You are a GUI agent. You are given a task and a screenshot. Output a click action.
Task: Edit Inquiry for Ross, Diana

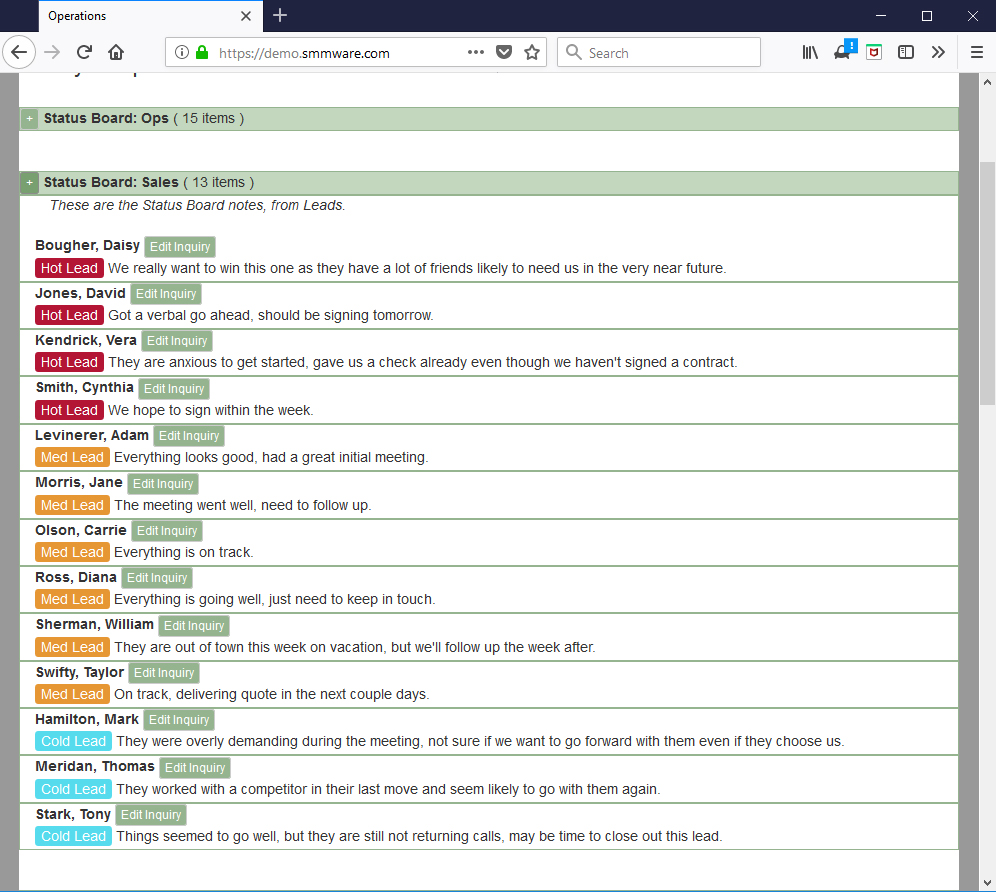[157, 578]
